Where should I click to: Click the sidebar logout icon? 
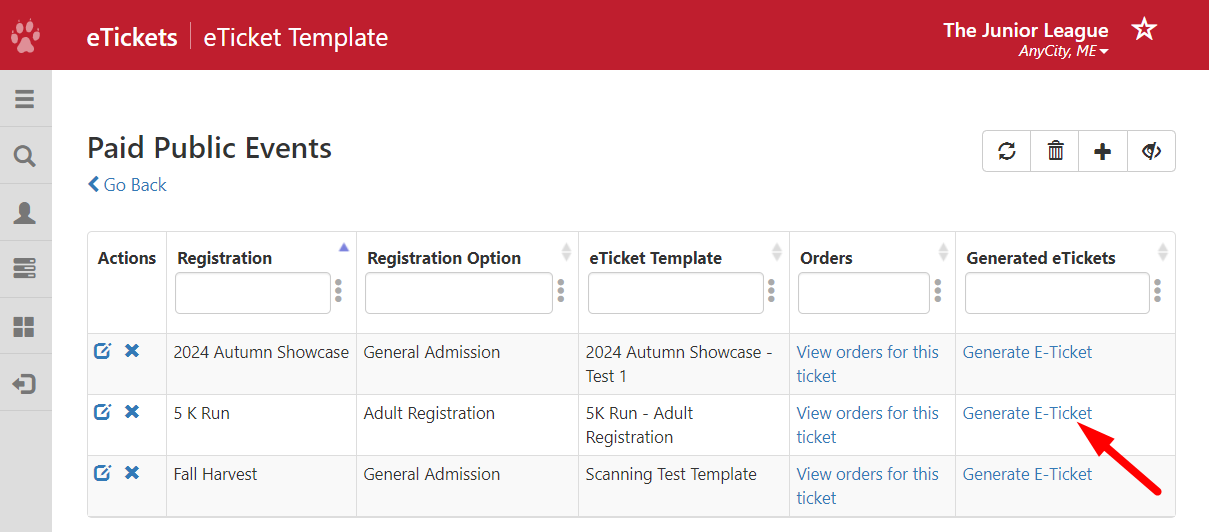click(x=25, y=384)
